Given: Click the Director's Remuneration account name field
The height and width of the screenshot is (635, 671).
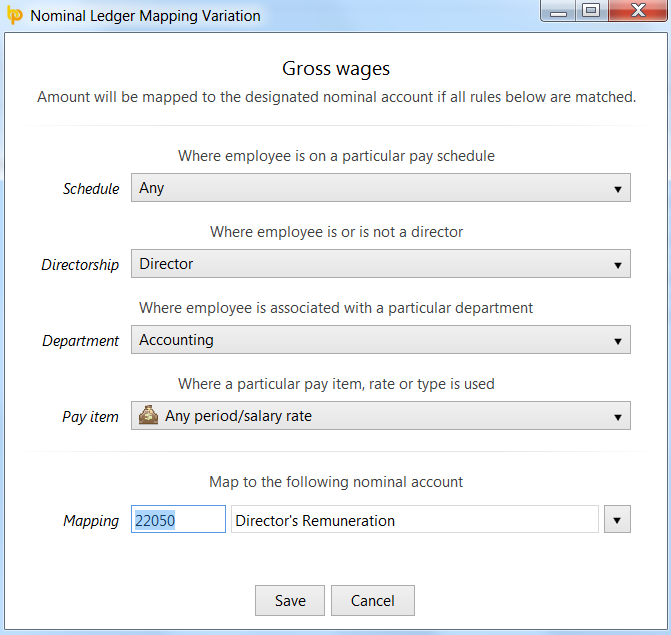Looking at the screenshot, I should tap(414, 519).
